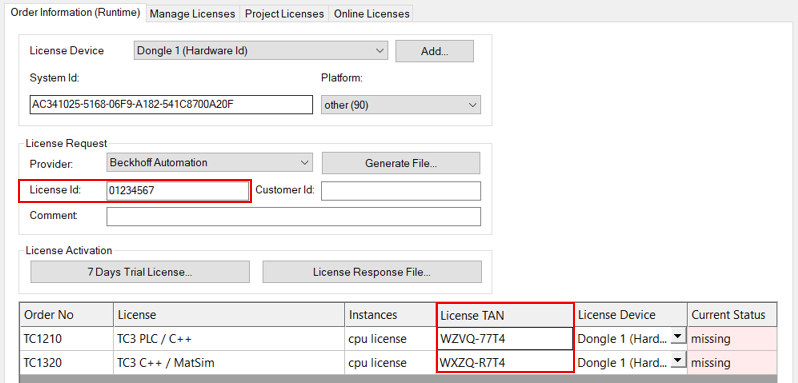
Task: Activate the 7 Days Trial License button
Action: (140, 272)
